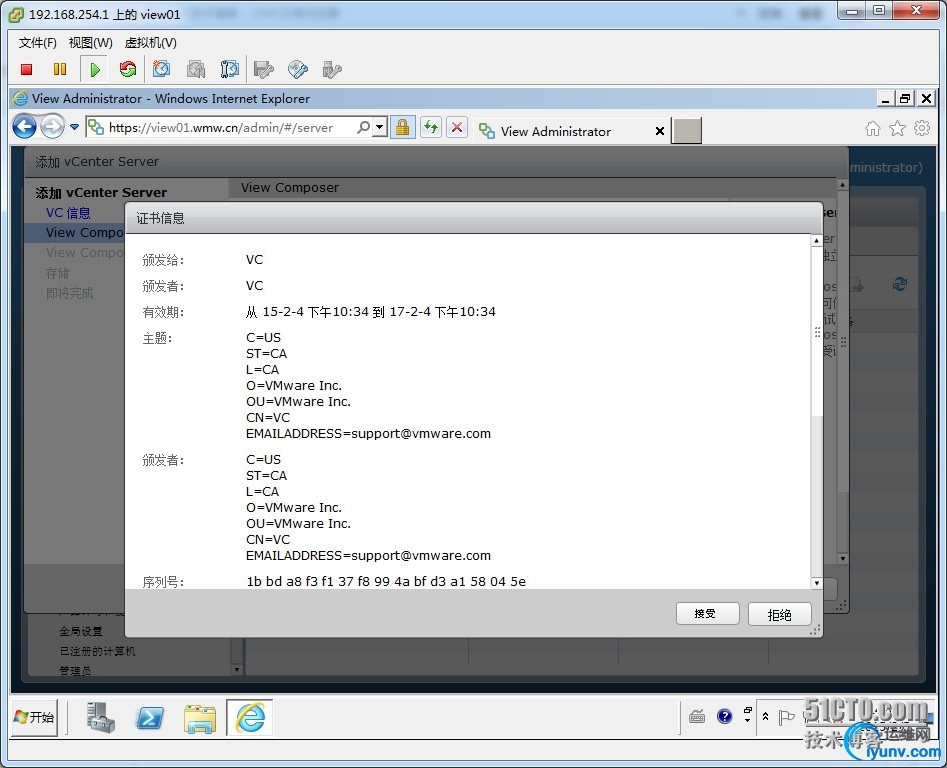Open the 文件(F) menu
Screen dimensions: 947x768
(x=37, y=43)
